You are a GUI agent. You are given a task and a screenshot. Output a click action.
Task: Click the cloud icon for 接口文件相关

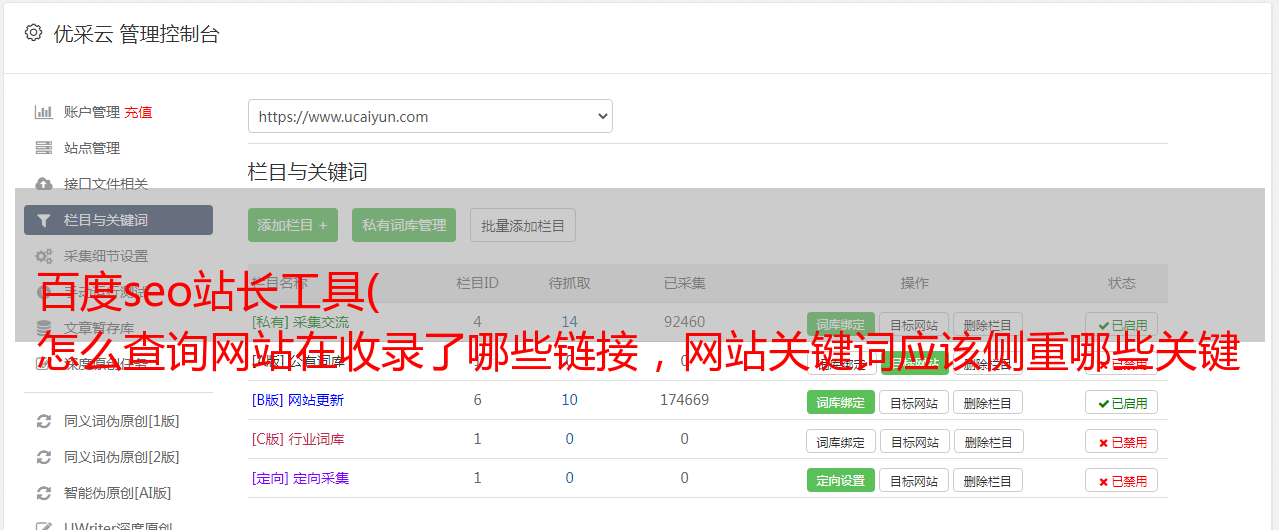43,184
